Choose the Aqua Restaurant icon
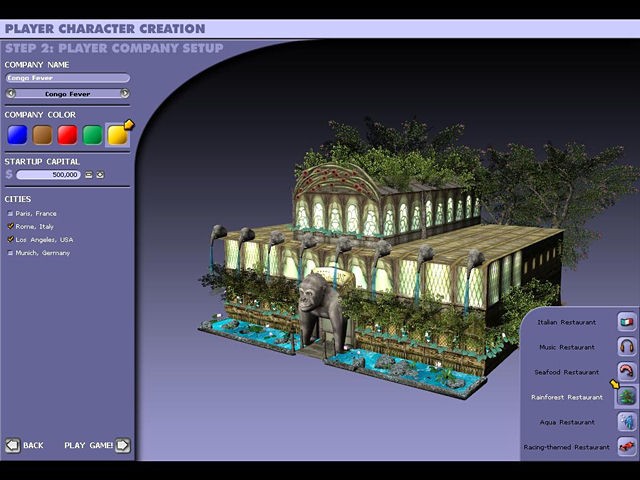This screenshot has height=480, width=640. [x=627, y=422]
